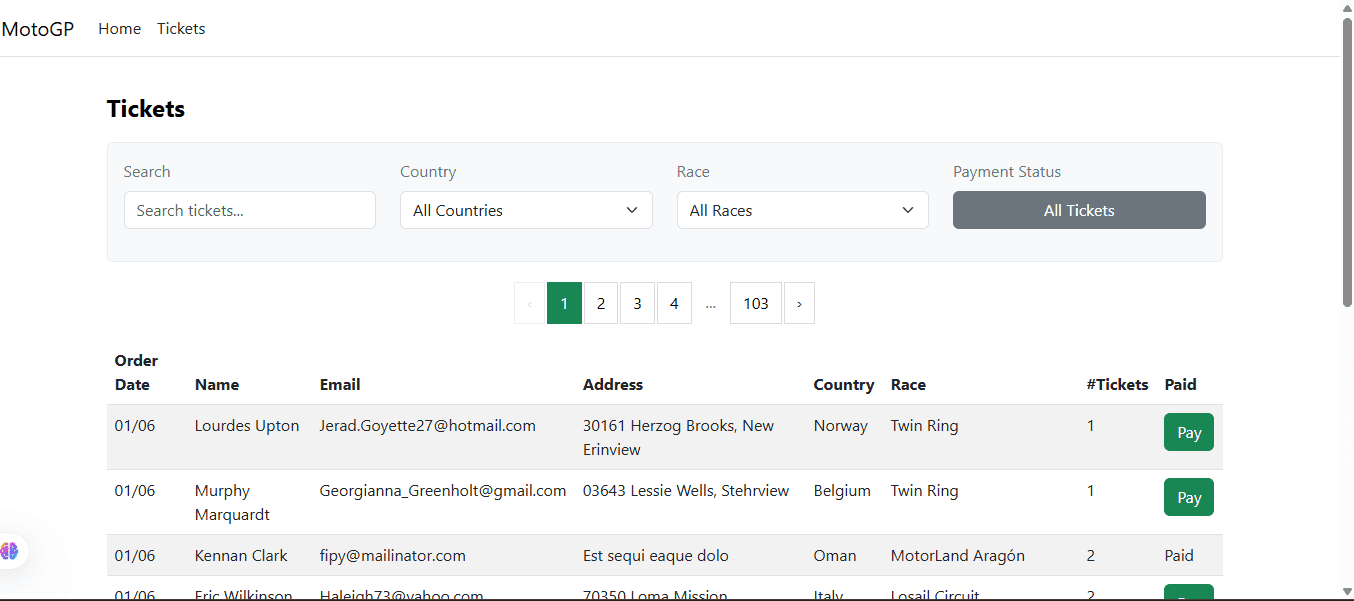The image size is (1354, 601).
Task: Select pagination page 4
Action: 674,303
